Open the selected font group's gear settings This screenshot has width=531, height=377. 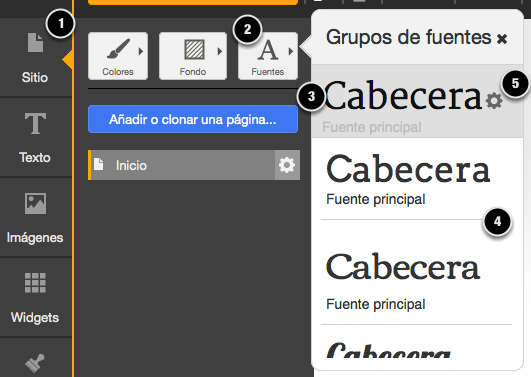494,101
